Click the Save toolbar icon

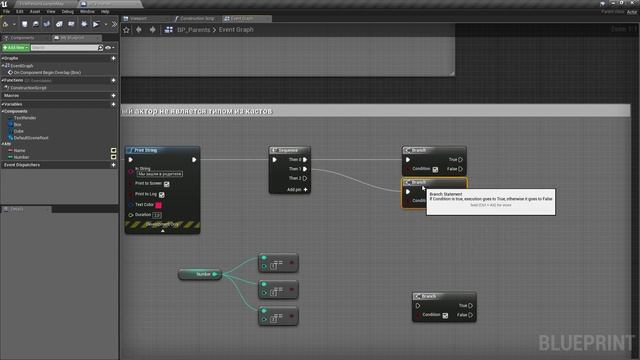coord(24,24)
